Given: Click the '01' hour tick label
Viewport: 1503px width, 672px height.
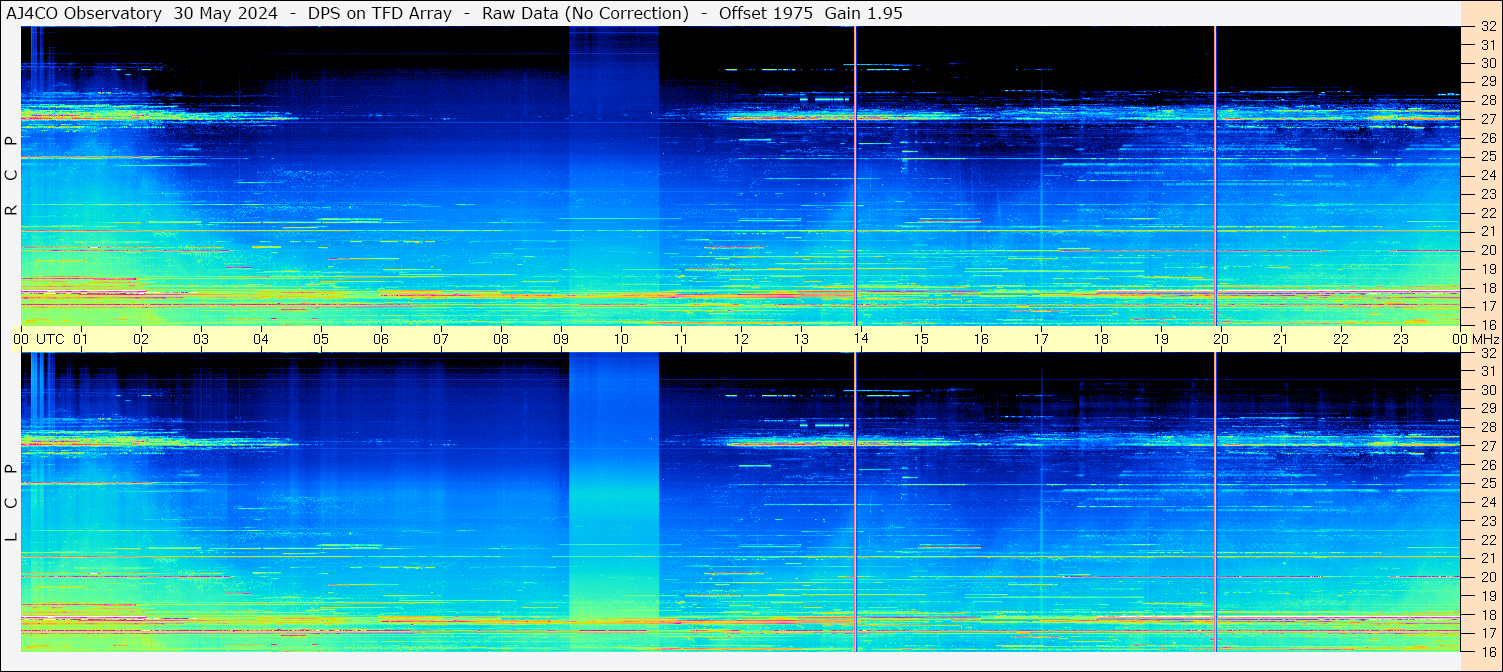Looking at the screenshot, I should point(81,339).
